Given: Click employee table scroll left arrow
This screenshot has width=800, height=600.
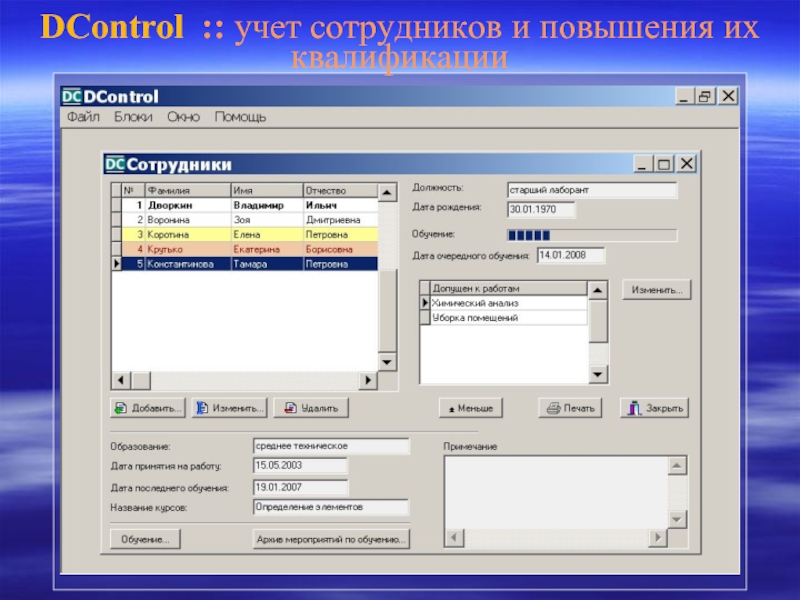Looking at the screenshot, I should tap(121, 380).
